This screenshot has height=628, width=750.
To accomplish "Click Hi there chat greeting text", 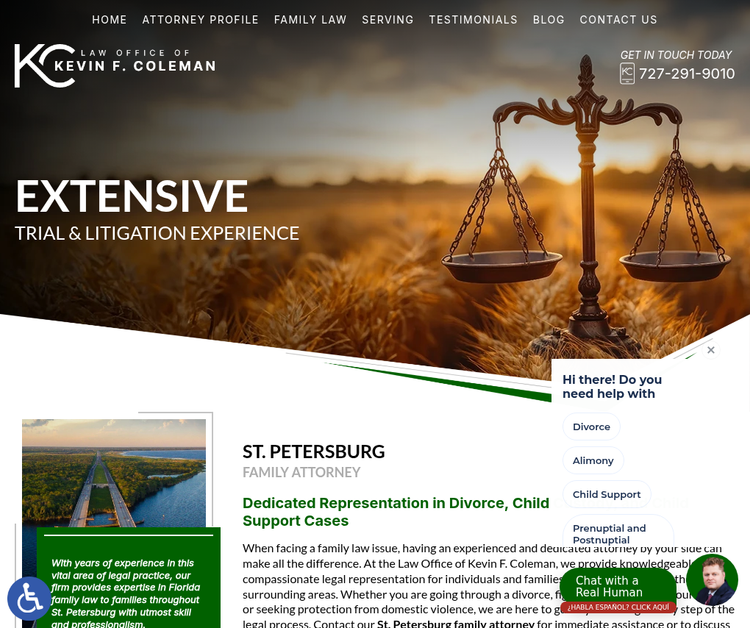I will coord(612,386).
